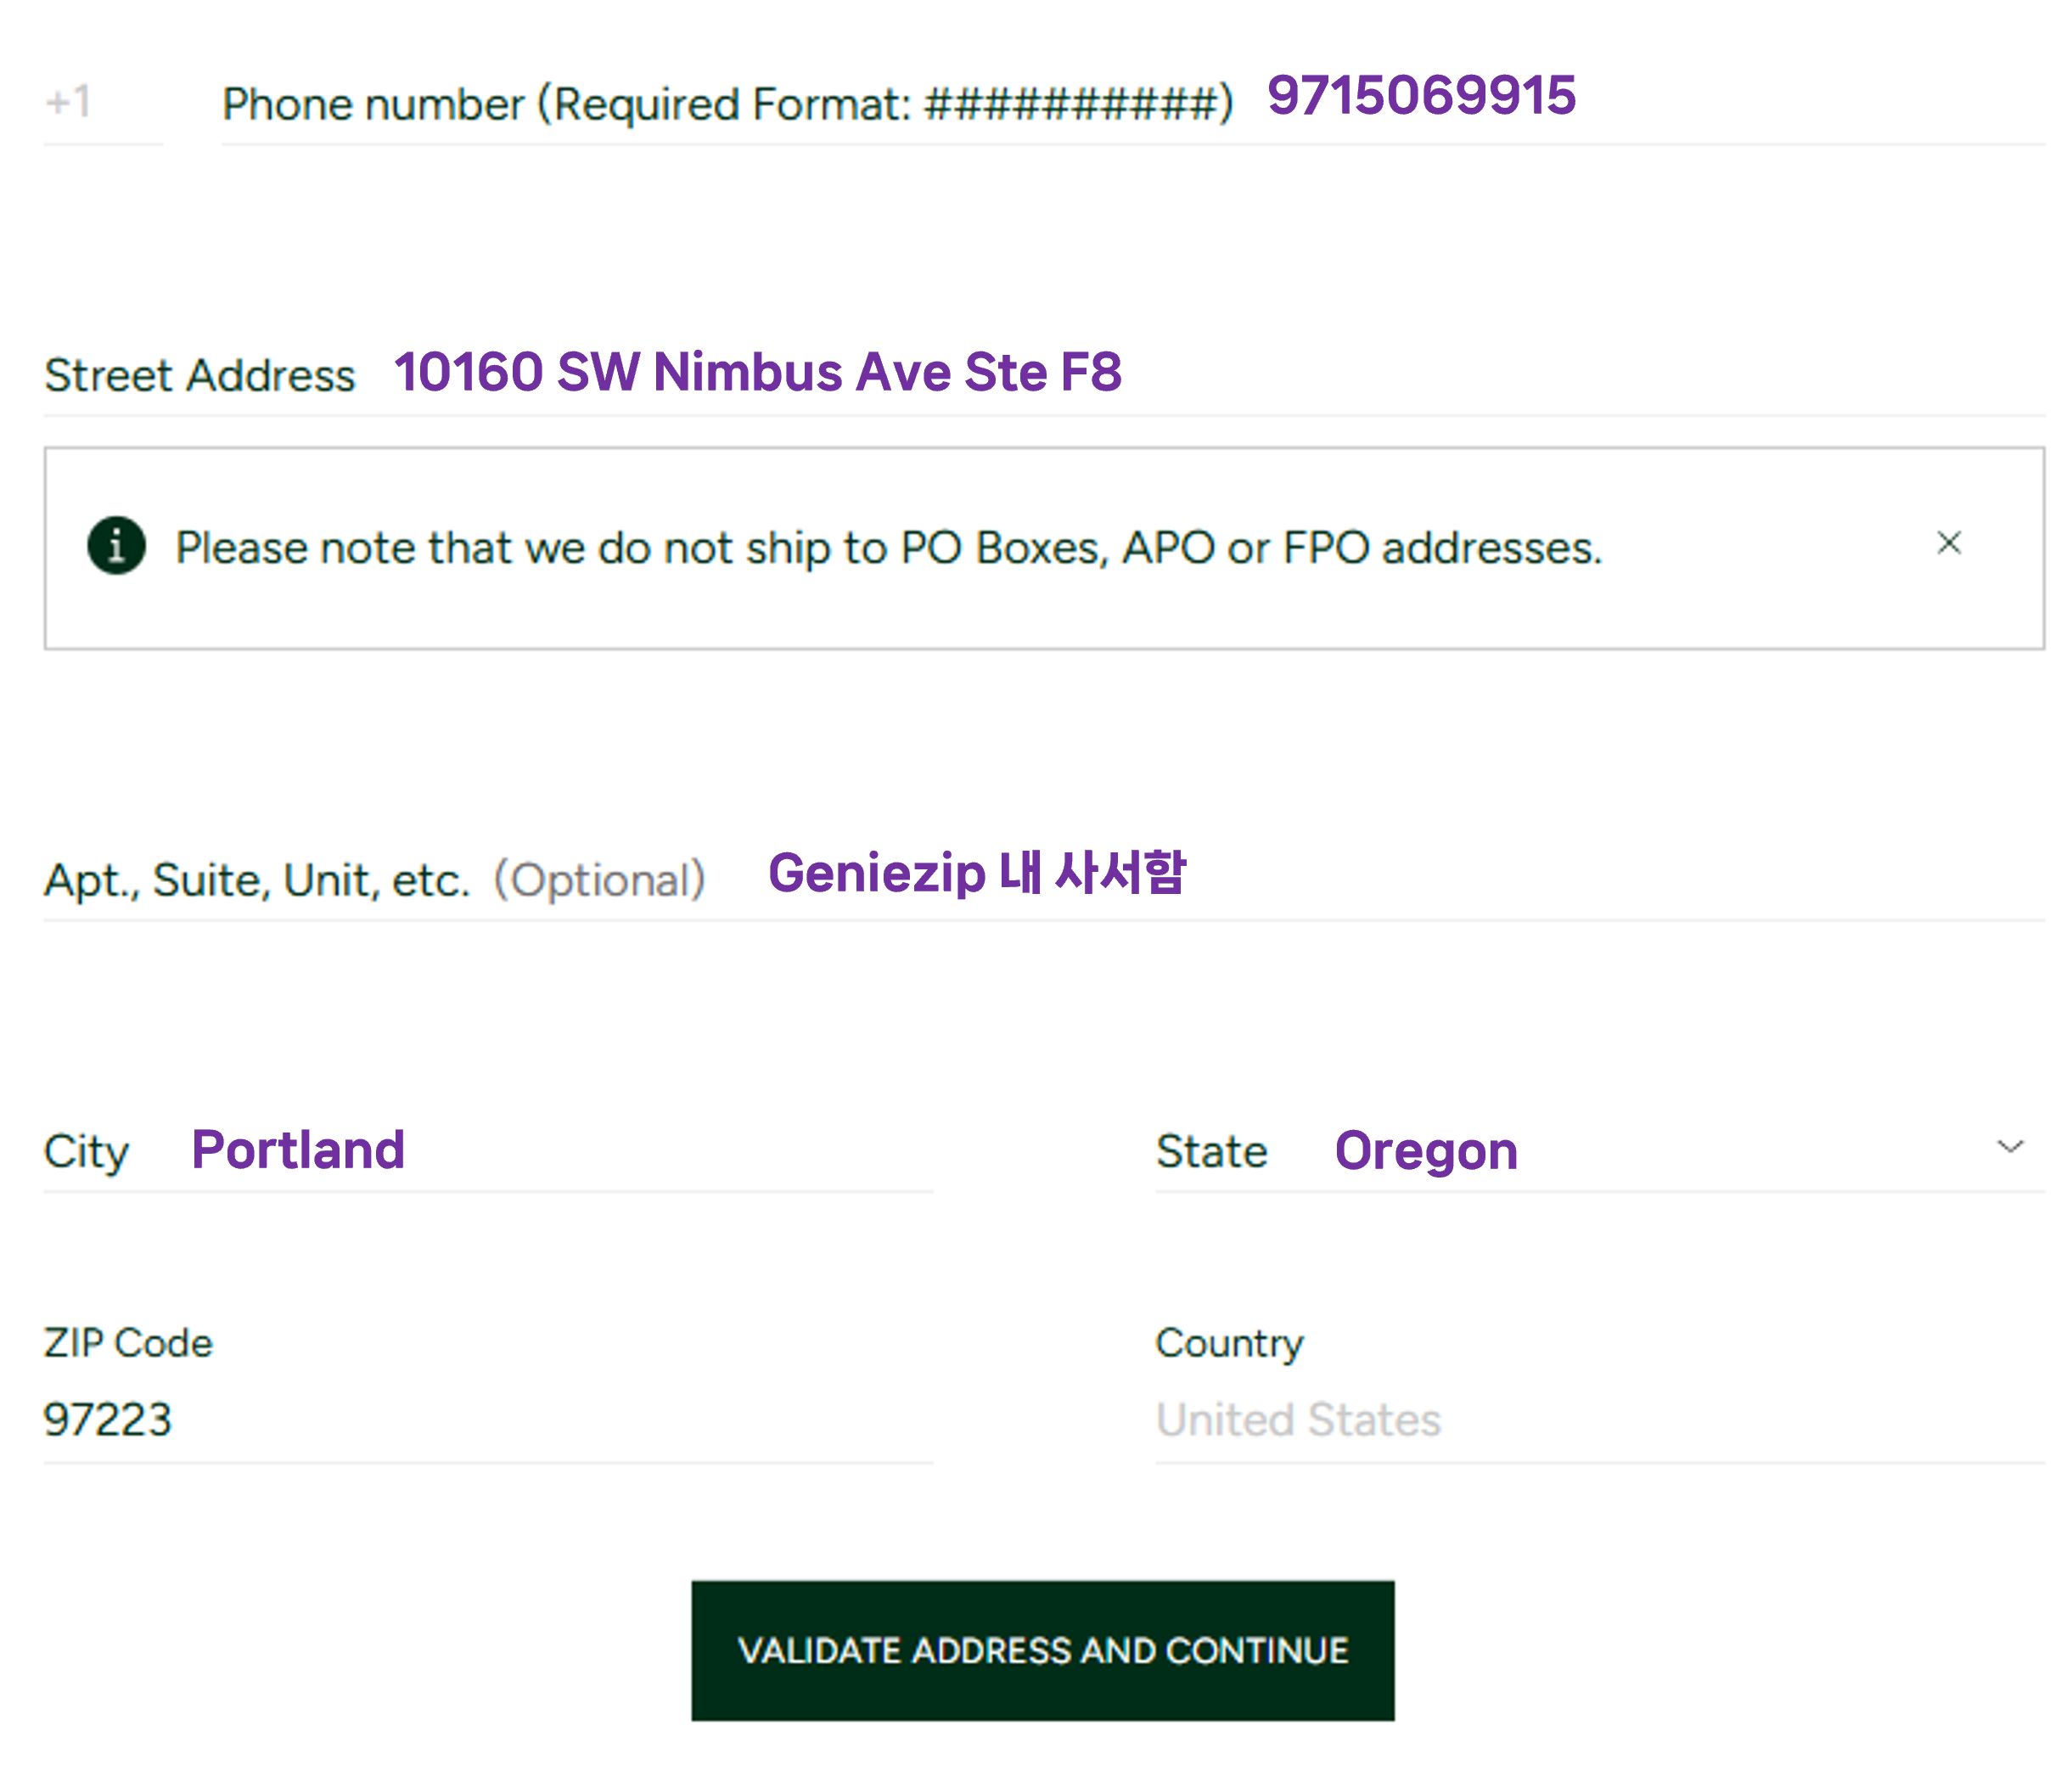Click the Portland annotation text

click(x=298, y=1150)
